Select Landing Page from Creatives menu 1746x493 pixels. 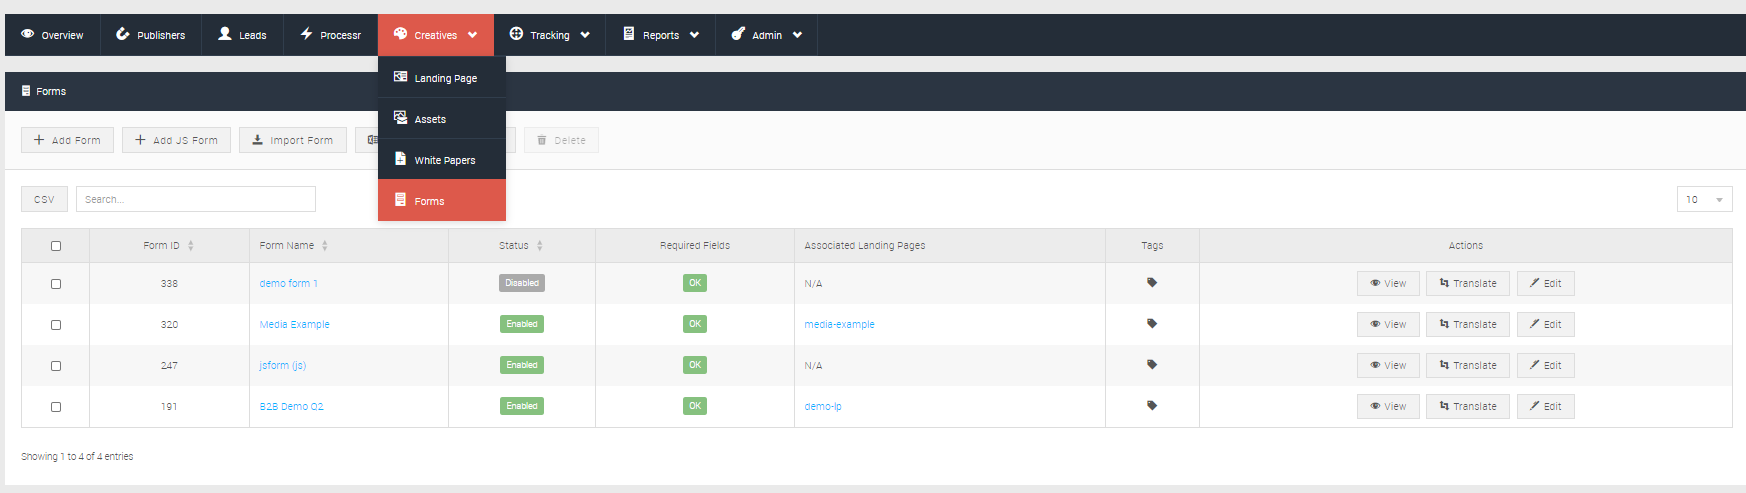[x=442, y=77]
